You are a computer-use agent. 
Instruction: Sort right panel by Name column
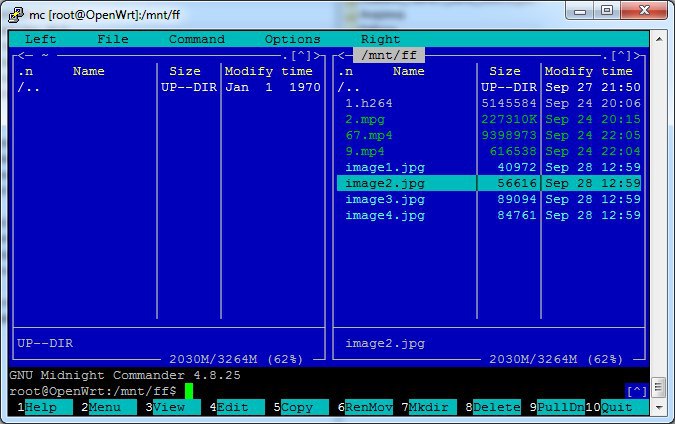tap(409, 71)
